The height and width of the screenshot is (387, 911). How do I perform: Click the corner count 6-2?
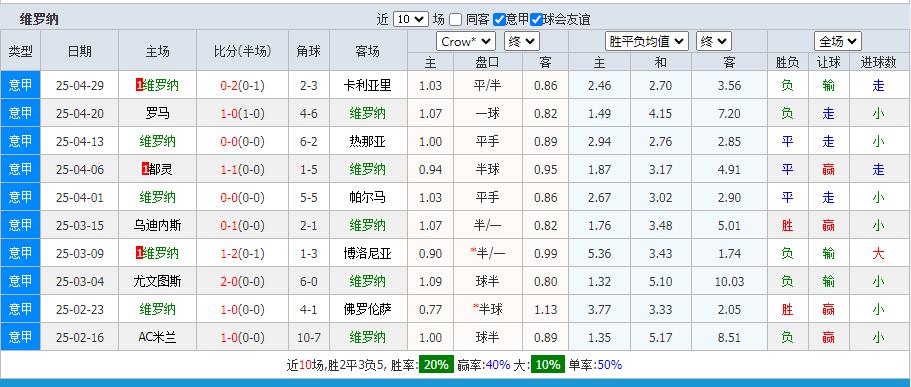(x=309, y=142)
